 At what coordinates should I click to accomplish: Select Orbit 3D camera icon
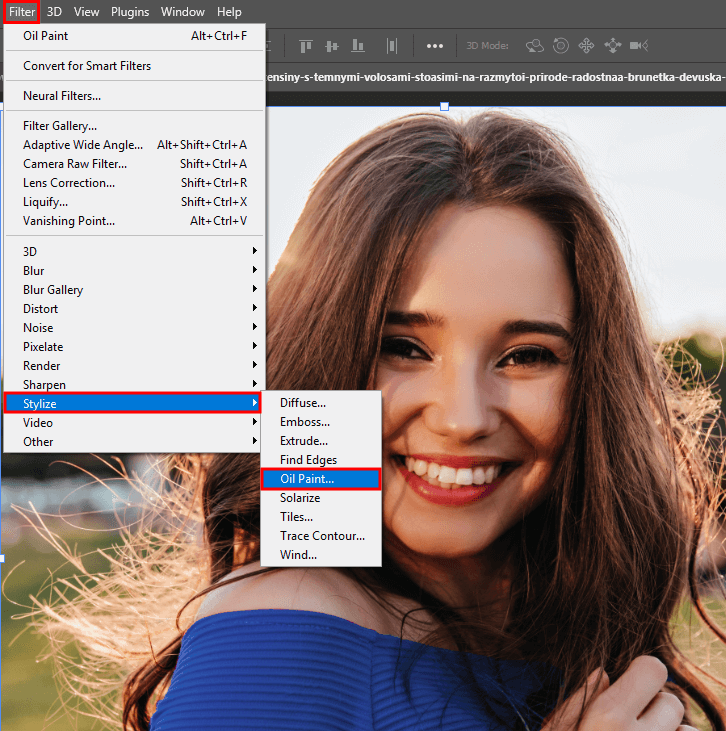(535, 46)
